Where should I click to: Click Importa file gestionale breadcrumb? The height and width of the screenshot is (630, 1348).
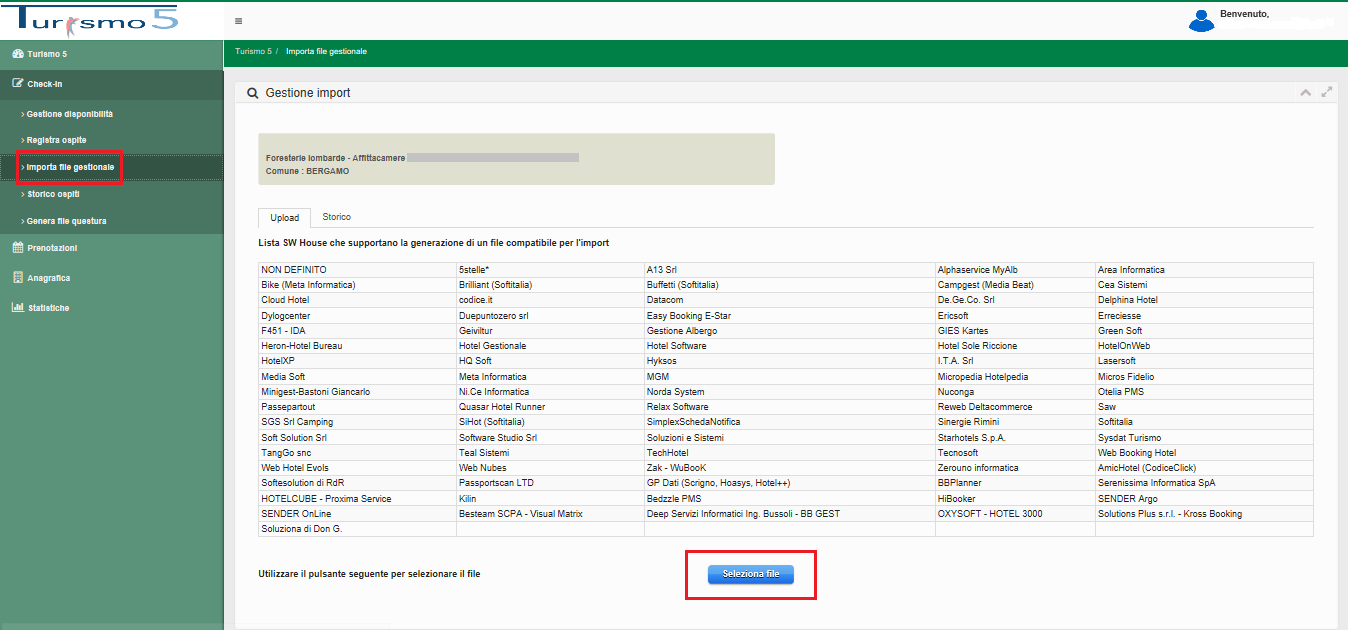click(x=326, y=51)
